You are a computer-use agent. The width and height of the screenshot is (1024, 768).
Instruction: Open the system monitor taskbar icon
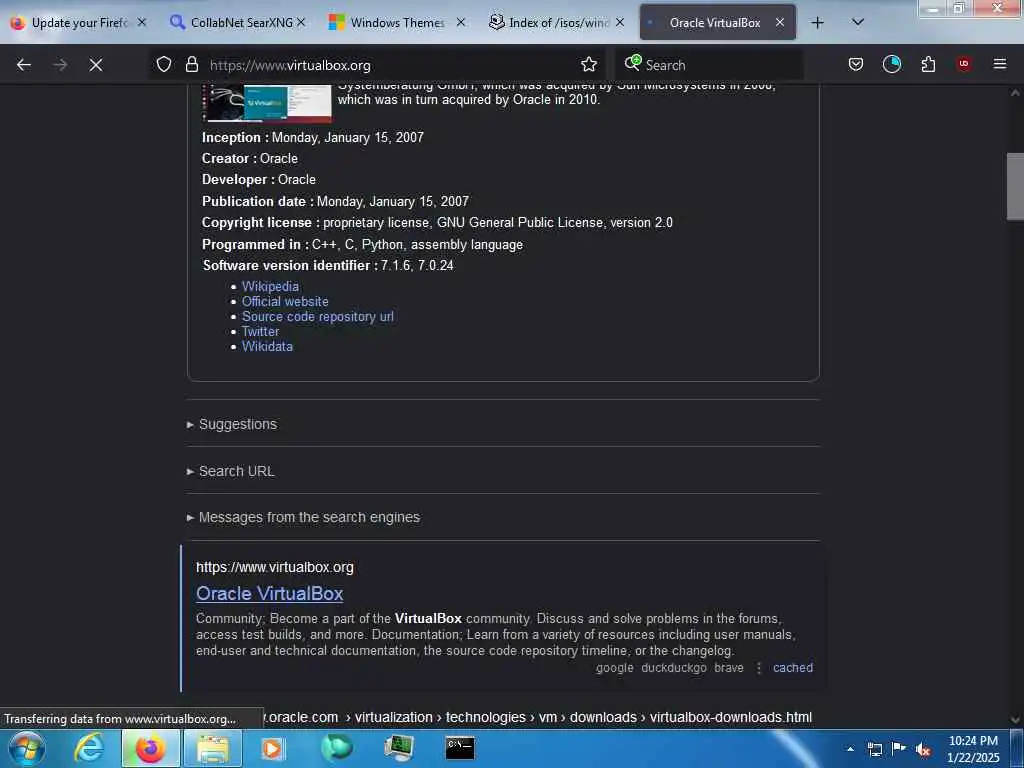[x=398, y=748]
